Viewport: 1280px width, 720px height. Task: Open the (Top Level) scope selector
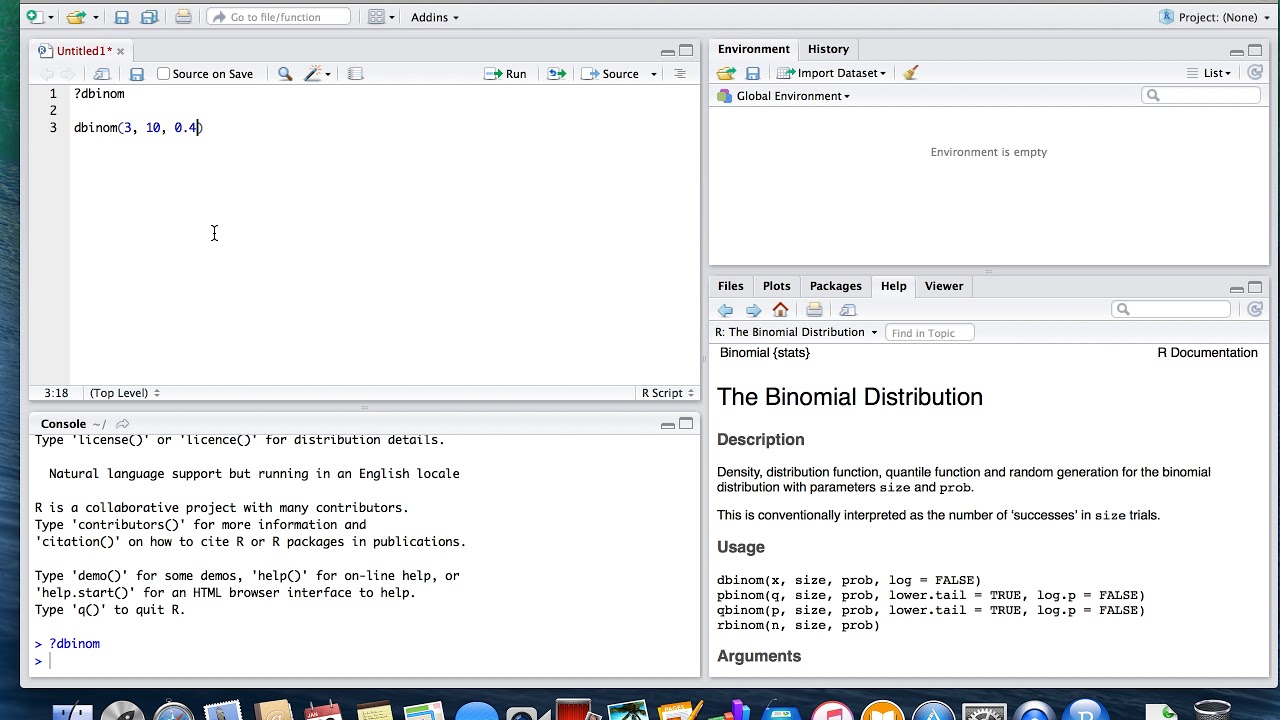tap(125, 393)
